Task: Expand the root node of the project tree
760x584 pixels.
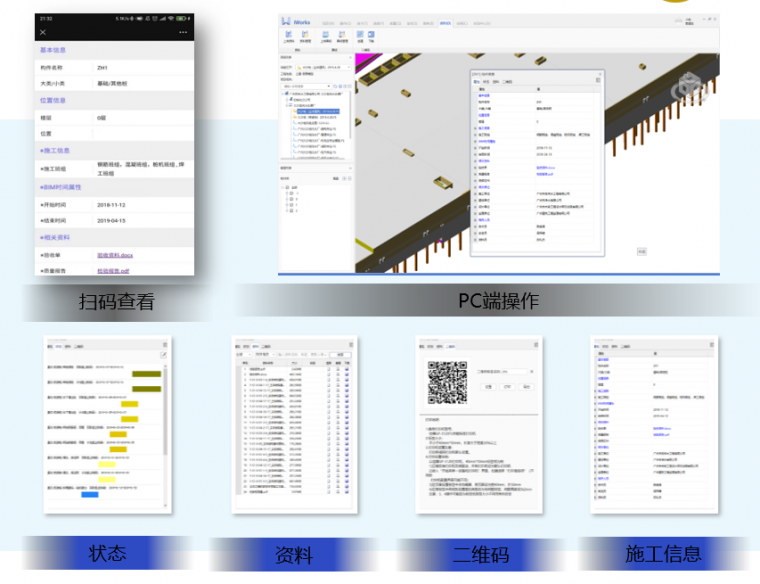Action: pyautogui.click(x=282, y=94)
